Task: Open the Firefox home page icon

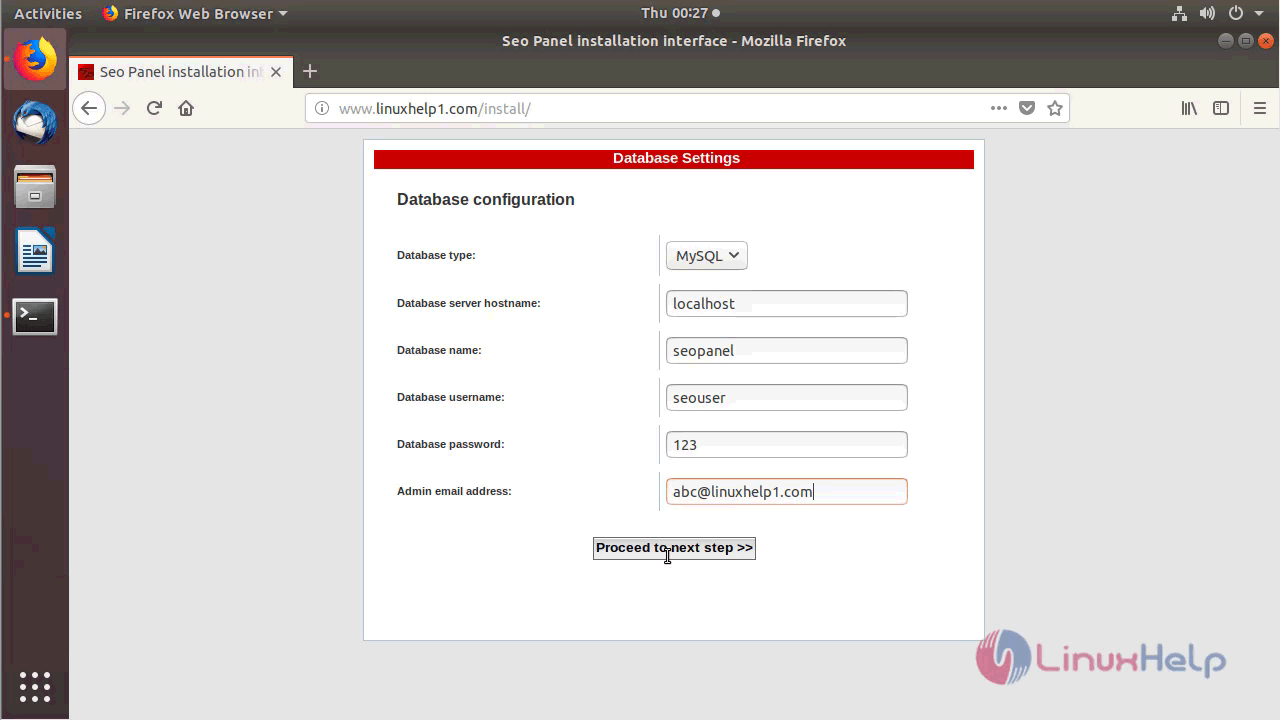Action: pos(186,108)
